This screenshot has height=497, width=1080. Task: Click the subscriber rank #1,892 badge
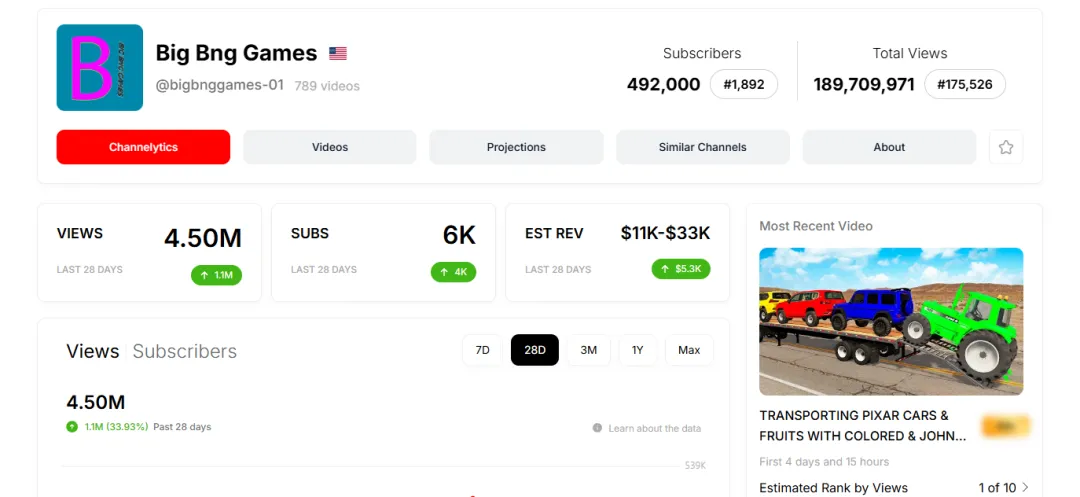[744, 84]
